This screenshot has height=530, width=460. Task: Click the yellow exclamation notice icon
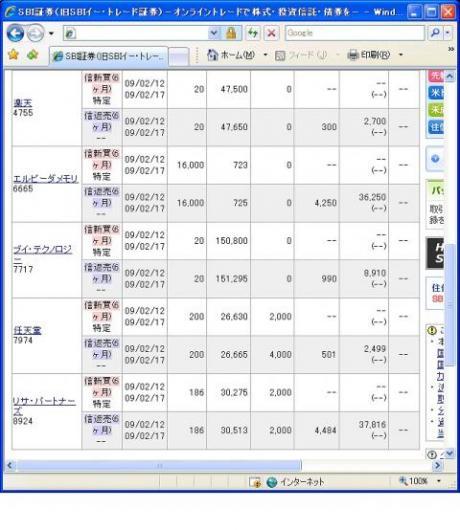[x=432, y=330]
